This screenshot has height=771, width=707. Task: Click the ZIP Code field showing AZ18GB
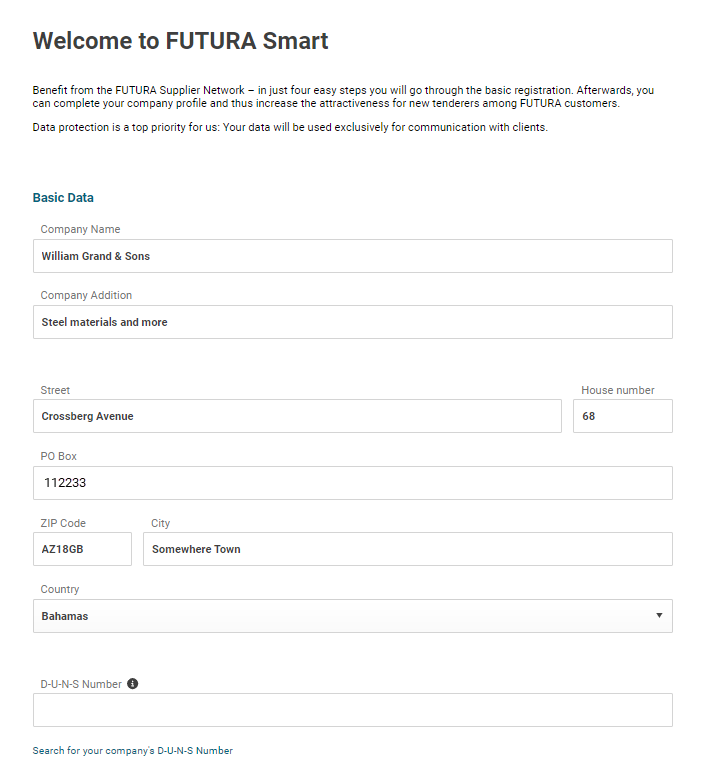82,549
